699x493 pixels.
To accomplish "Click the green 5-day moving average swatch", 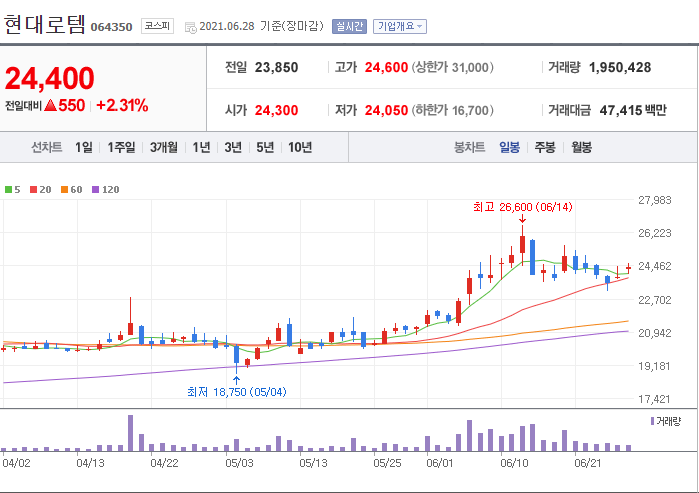I will [x=8, y=189].
